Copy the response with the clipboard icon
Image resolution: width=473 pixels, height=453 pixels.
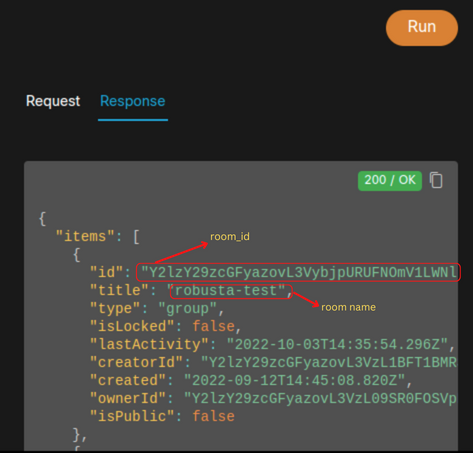click(x=436, y=180)
